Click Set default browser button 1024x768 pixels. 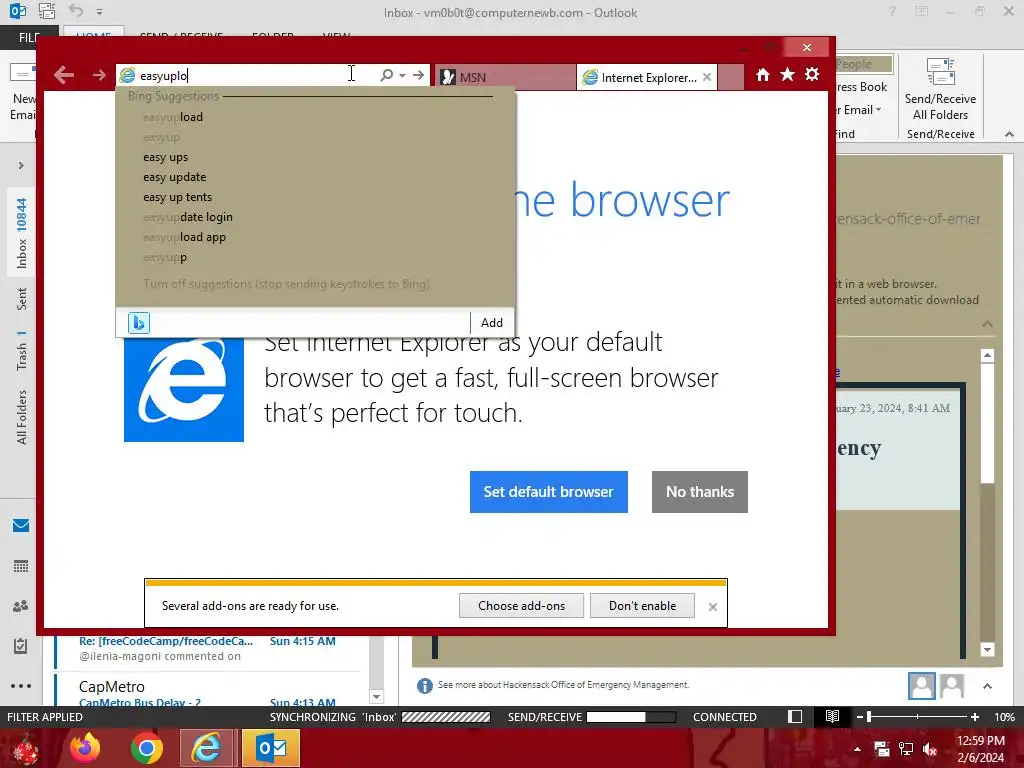(549, 492)
